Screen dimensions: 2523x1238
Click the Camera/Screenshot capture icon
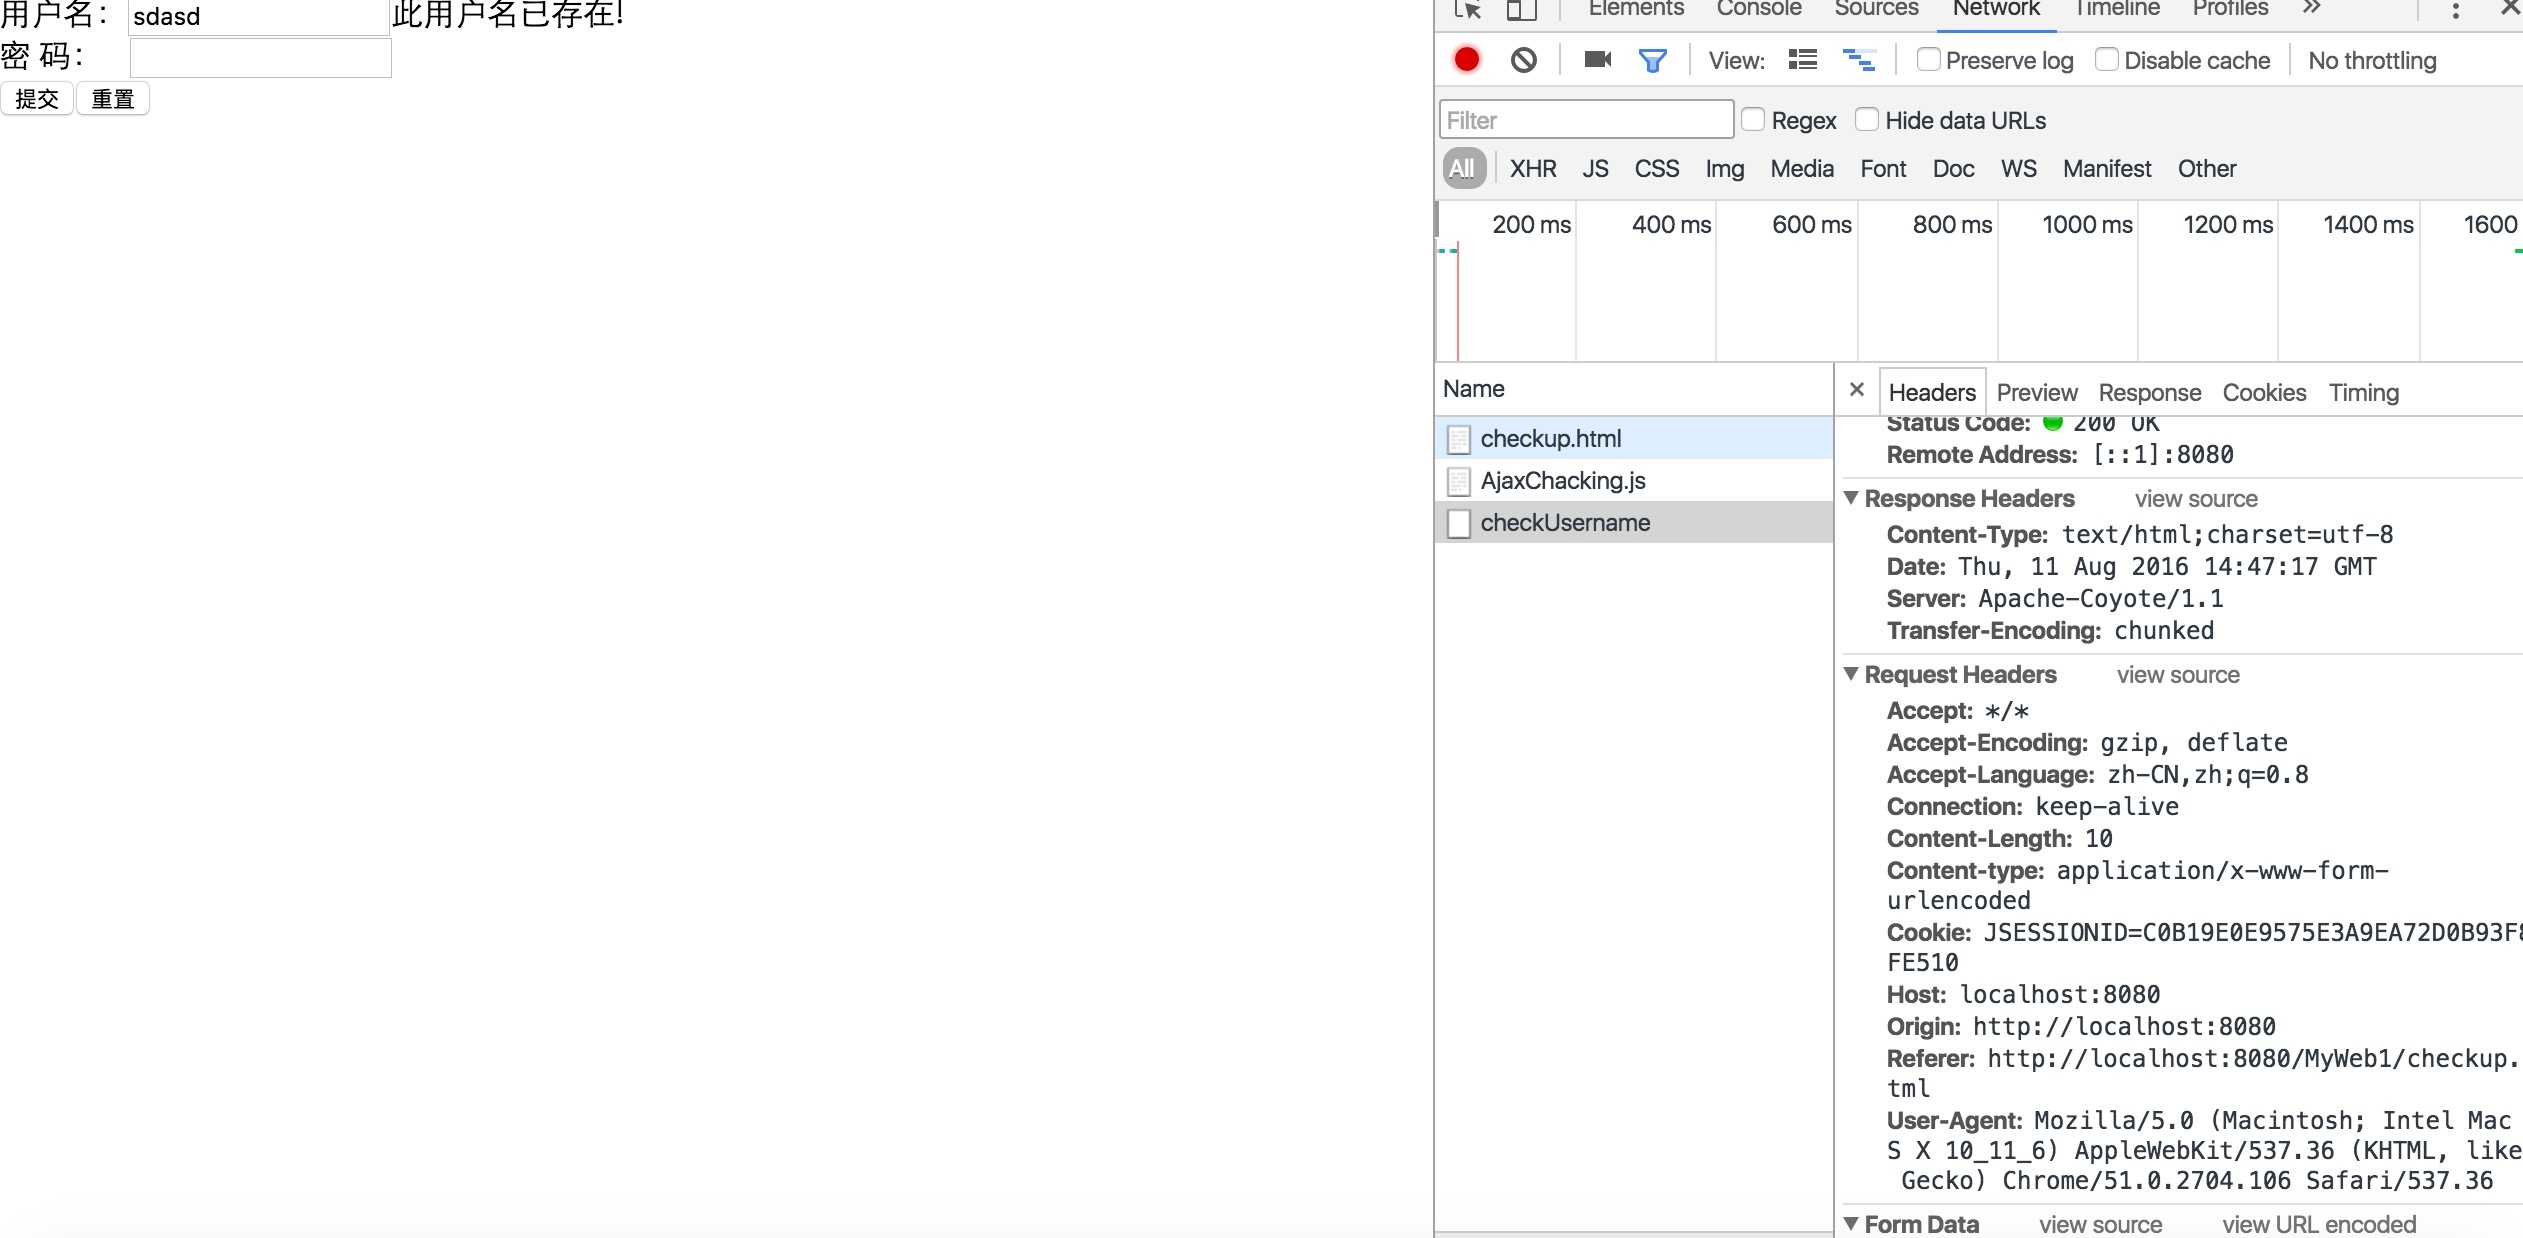1596,60
